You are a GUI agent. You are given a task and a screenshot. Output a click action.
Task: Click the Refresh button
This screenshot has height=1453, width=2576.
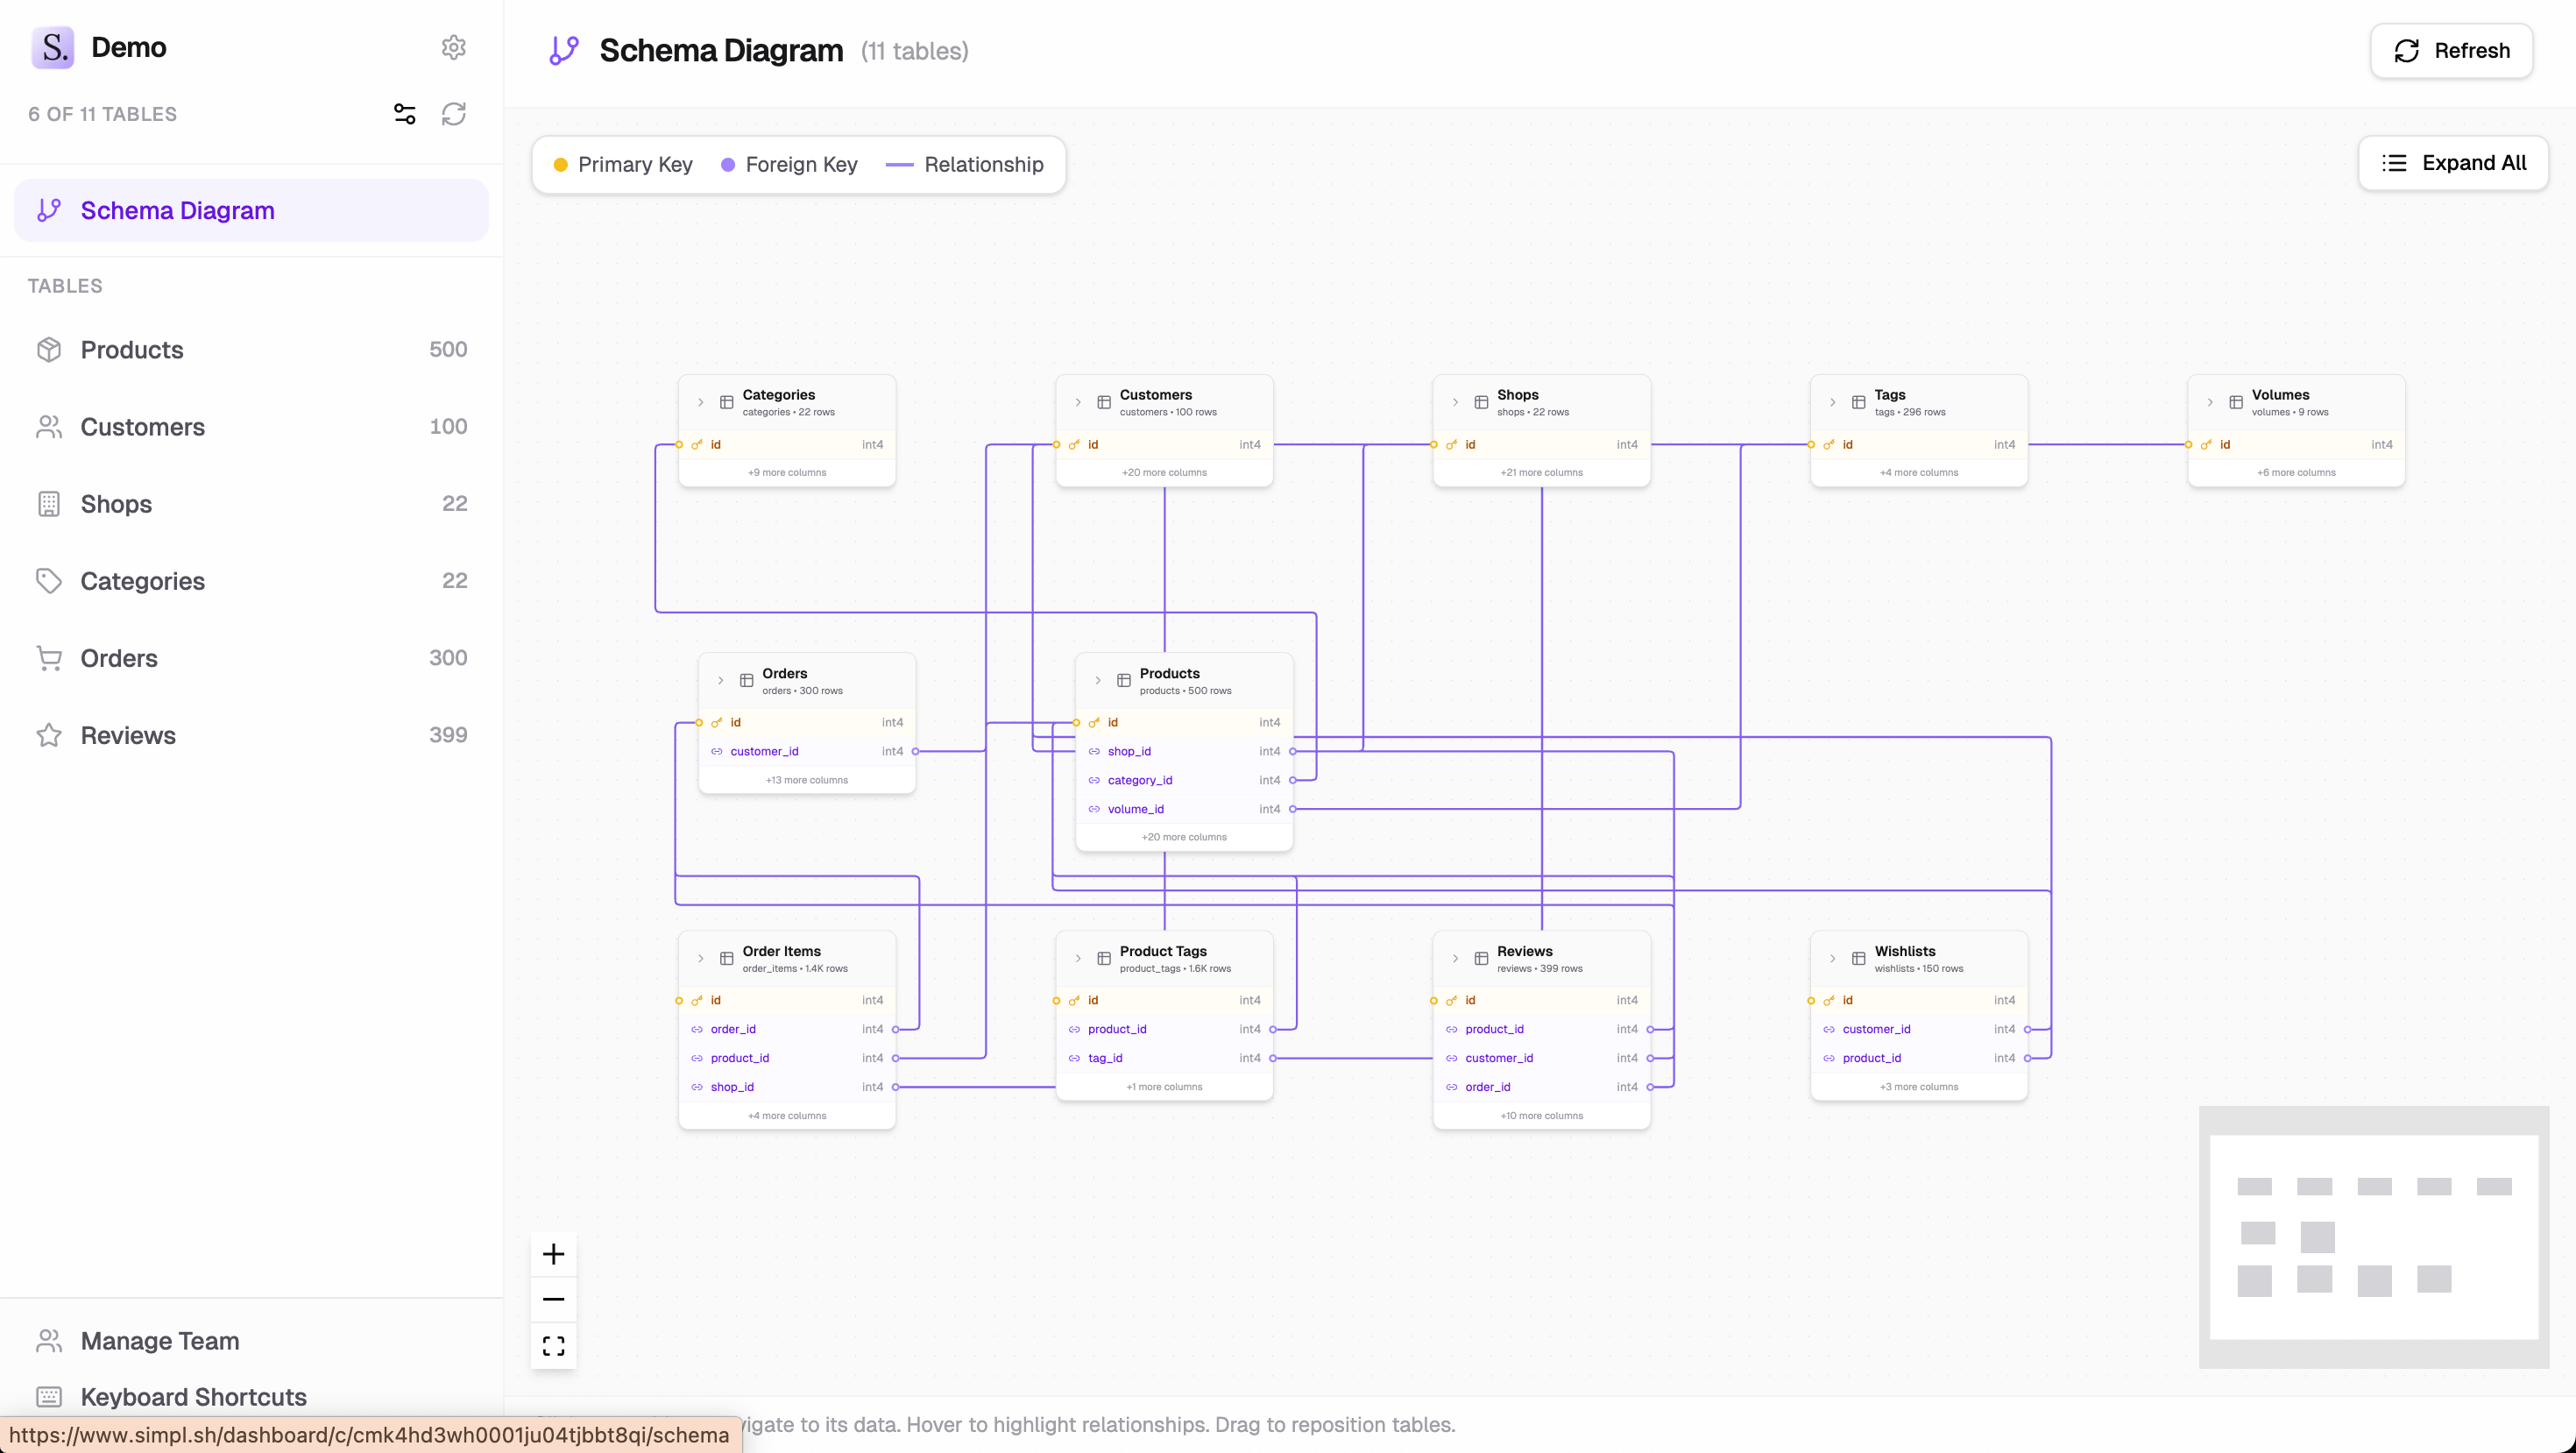[2450, 50]
